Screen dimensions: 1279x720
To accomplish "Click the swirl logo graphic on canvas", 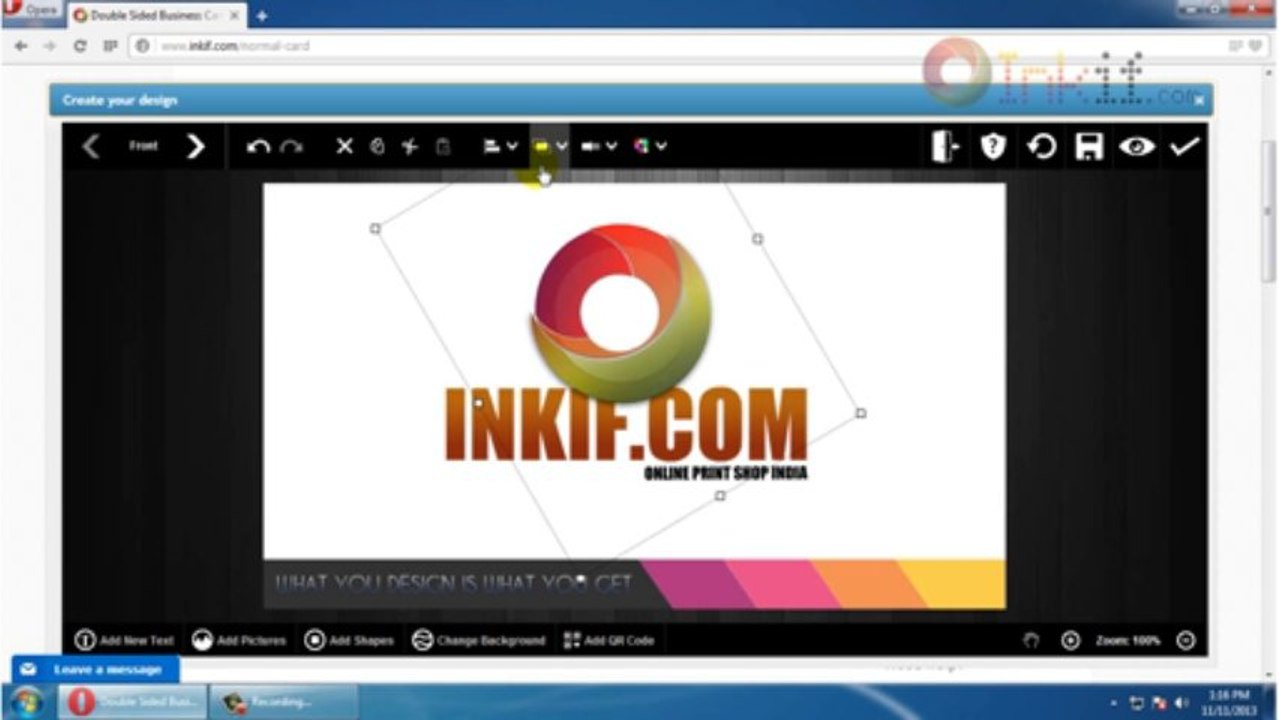I will tap(621, 311).
